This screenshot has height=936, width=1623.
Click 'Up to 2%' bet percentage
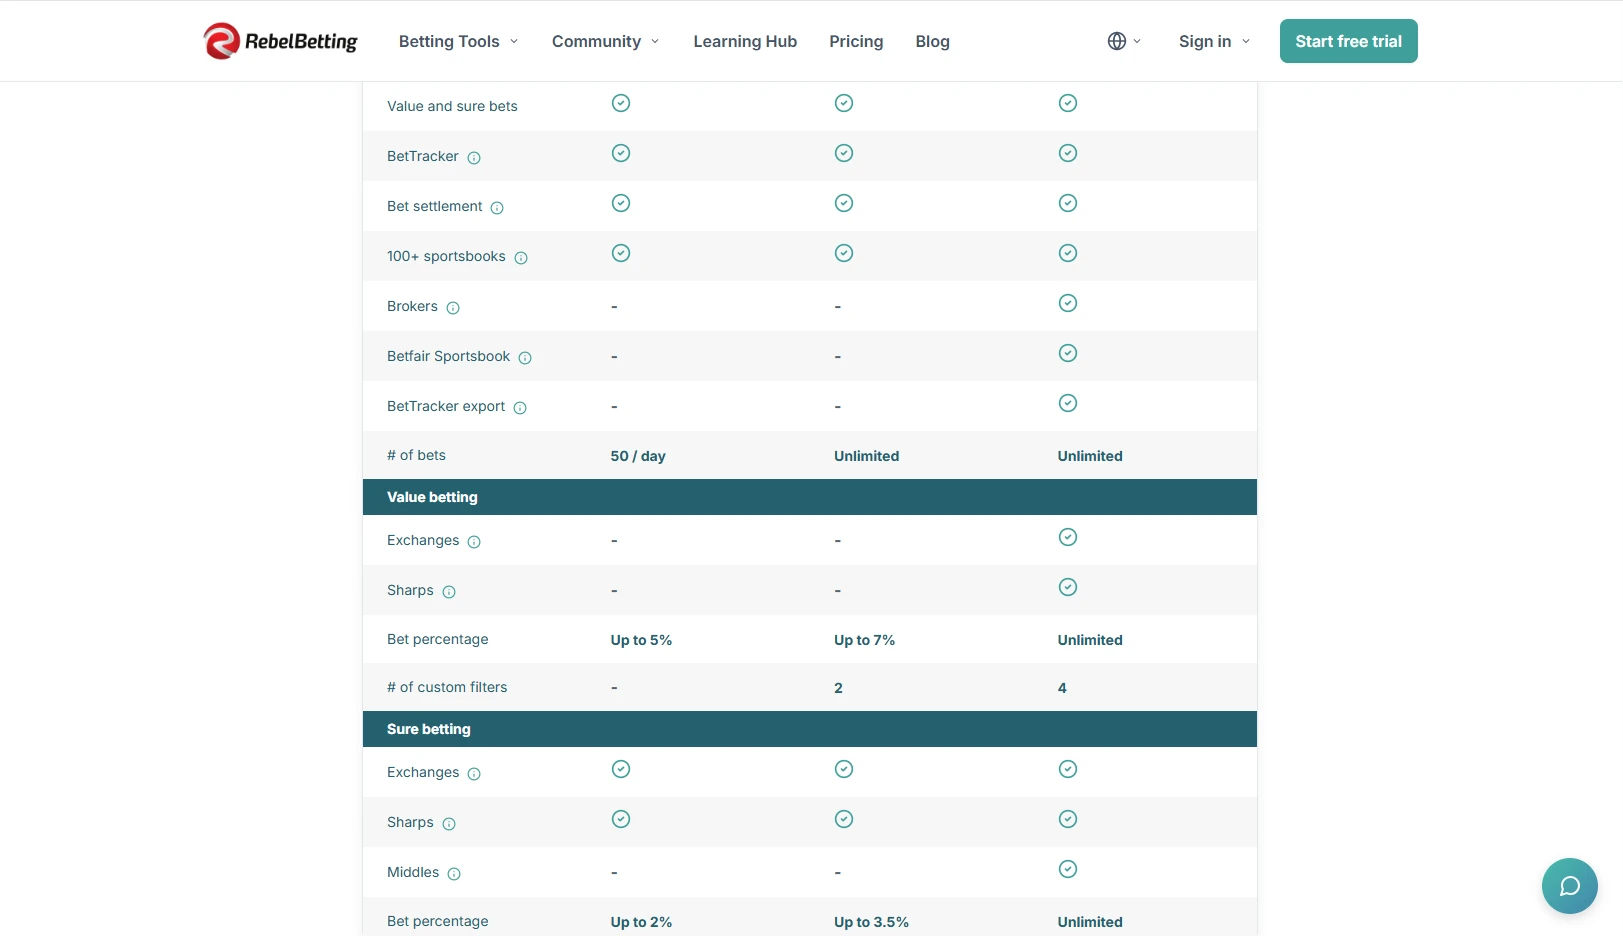pos(641,922)
